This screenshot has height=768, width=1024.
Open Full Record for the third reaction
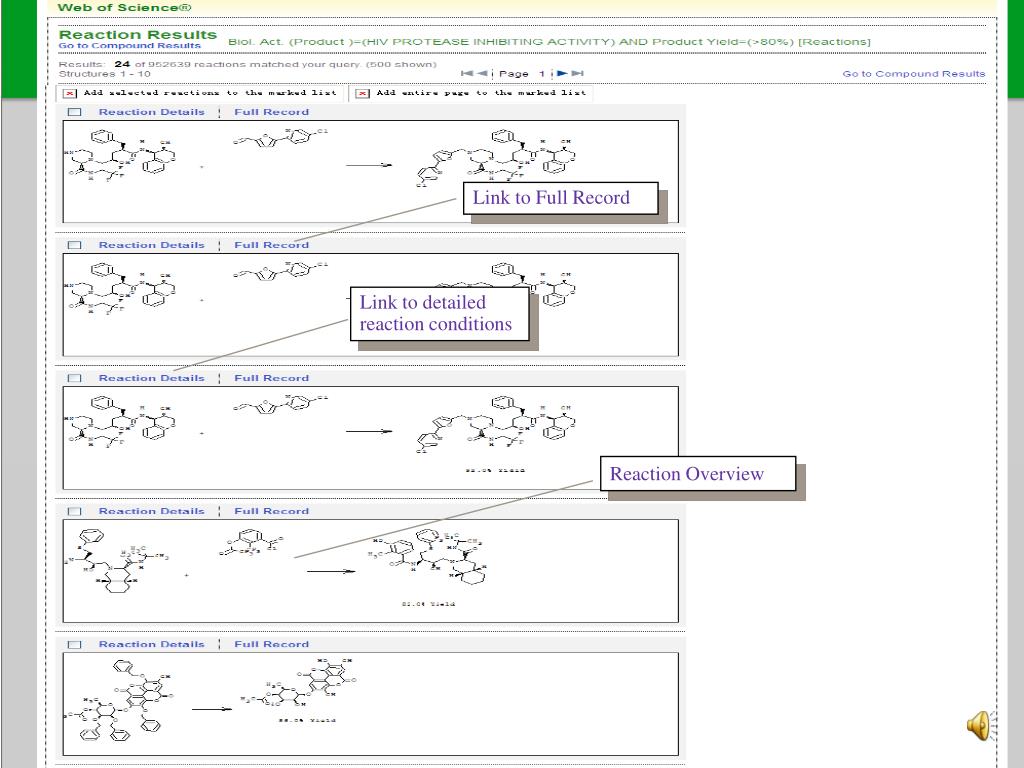pos(272,378)
